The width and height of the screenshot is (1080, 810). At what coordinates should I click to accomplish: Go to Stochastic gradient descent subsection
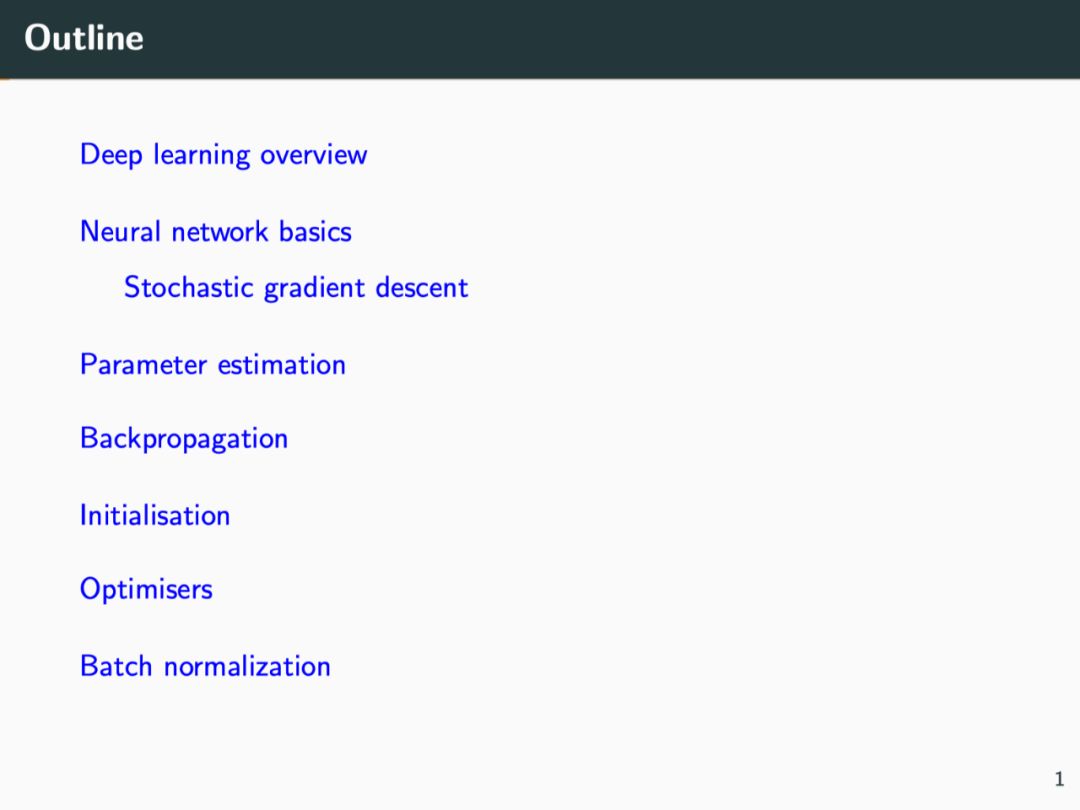295,288
